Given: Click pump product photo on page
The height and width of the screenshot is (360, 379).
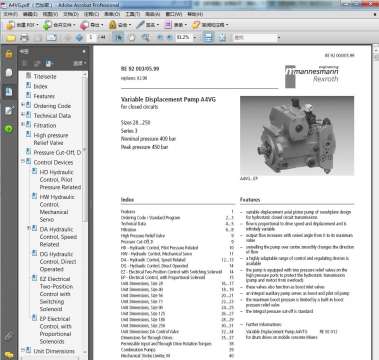Looking at the screenshot, I should [x=297, y=136].
